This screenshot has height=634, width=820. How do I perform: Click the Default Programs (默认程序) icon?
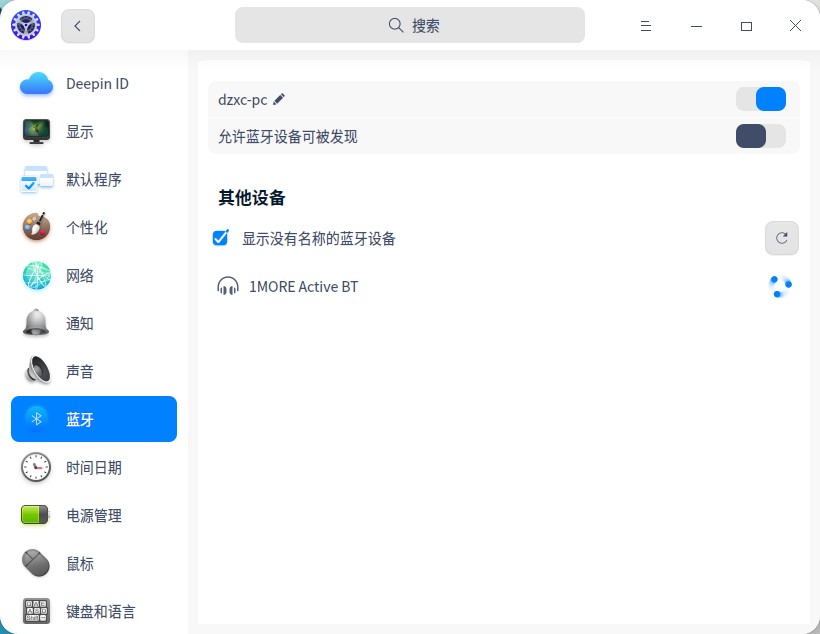pos(36,179)
